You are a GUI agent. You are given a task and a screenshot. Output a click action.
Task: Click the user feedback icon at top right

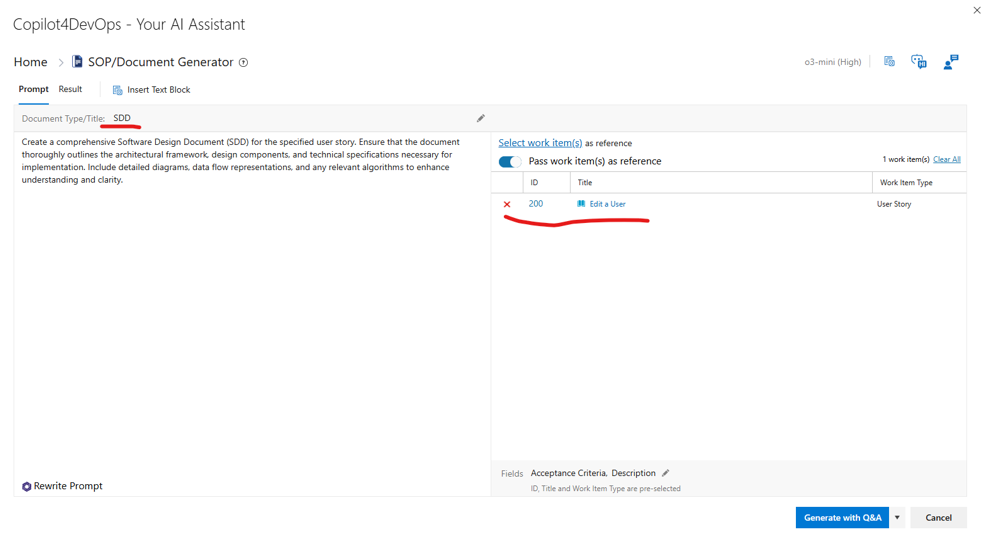(x=950, y=62)
